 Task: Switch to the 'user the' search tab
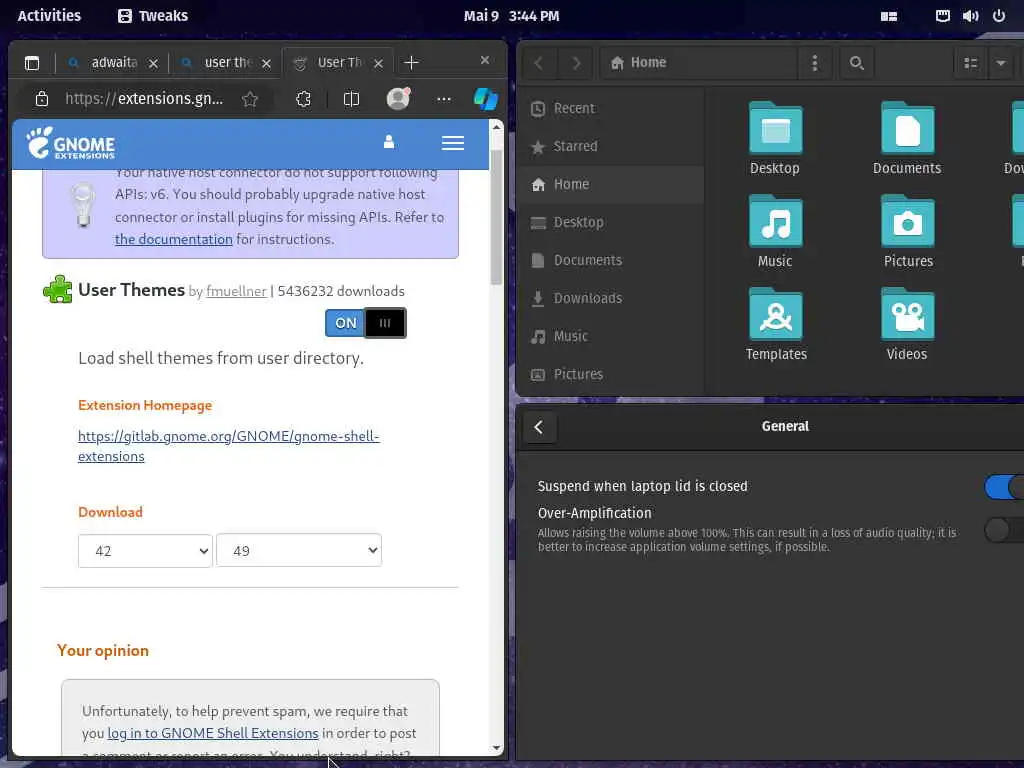pyautogui.click(x=225, y=63)
